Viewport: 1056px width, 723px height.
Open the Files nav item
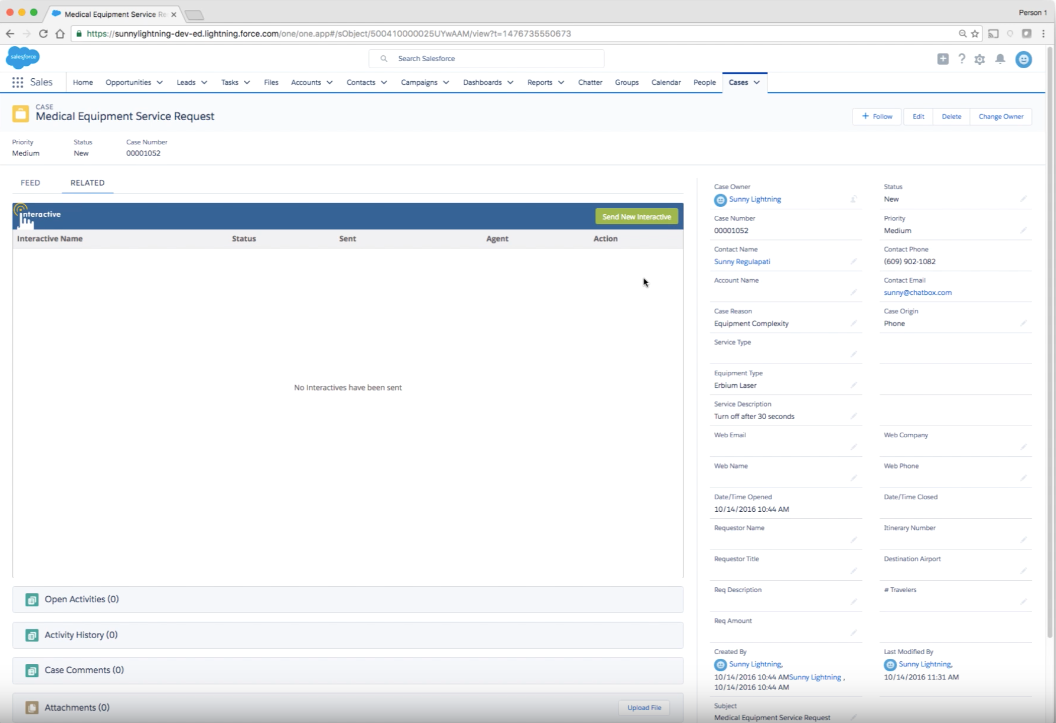[x=271, y=82]
